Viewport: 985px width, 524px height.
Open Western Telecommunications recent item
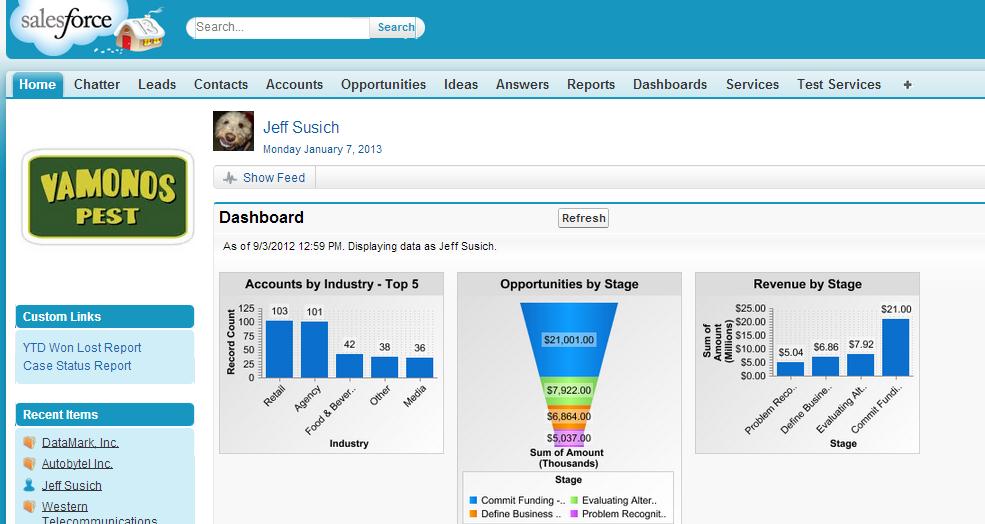click(99, 513)
